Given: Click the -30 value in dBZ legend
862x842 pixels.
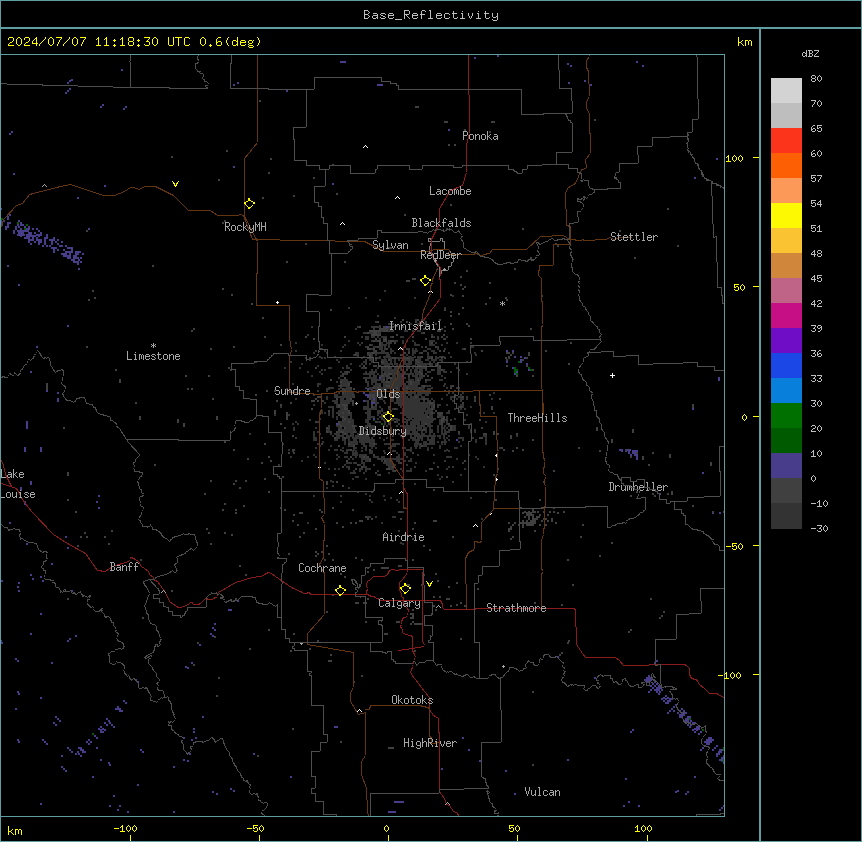Looking at the screenshot, I should point(819,529).
